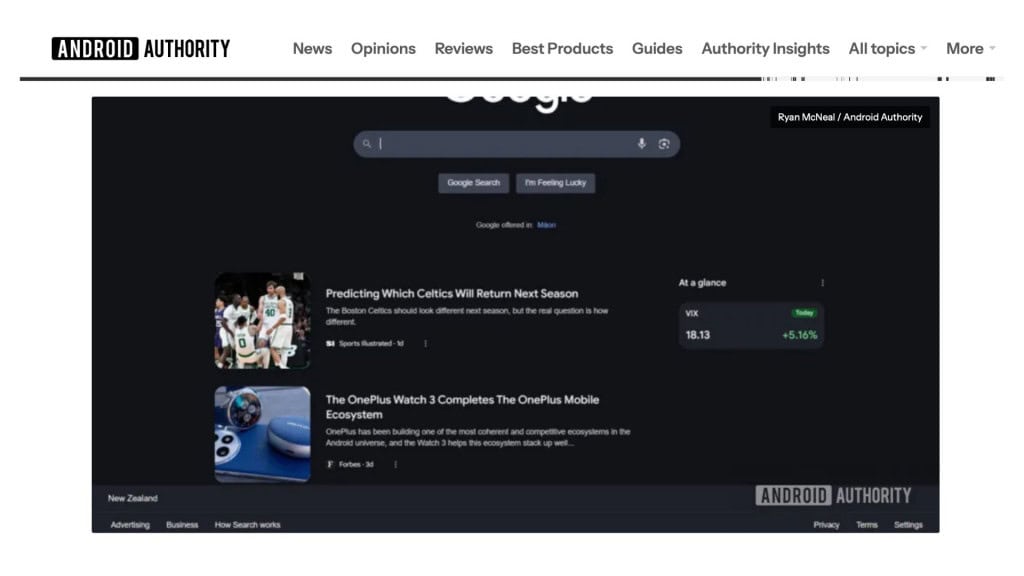
Task: Click the magnifier icon in search bar
Action: pyautogui.click(x=367, y=144)
